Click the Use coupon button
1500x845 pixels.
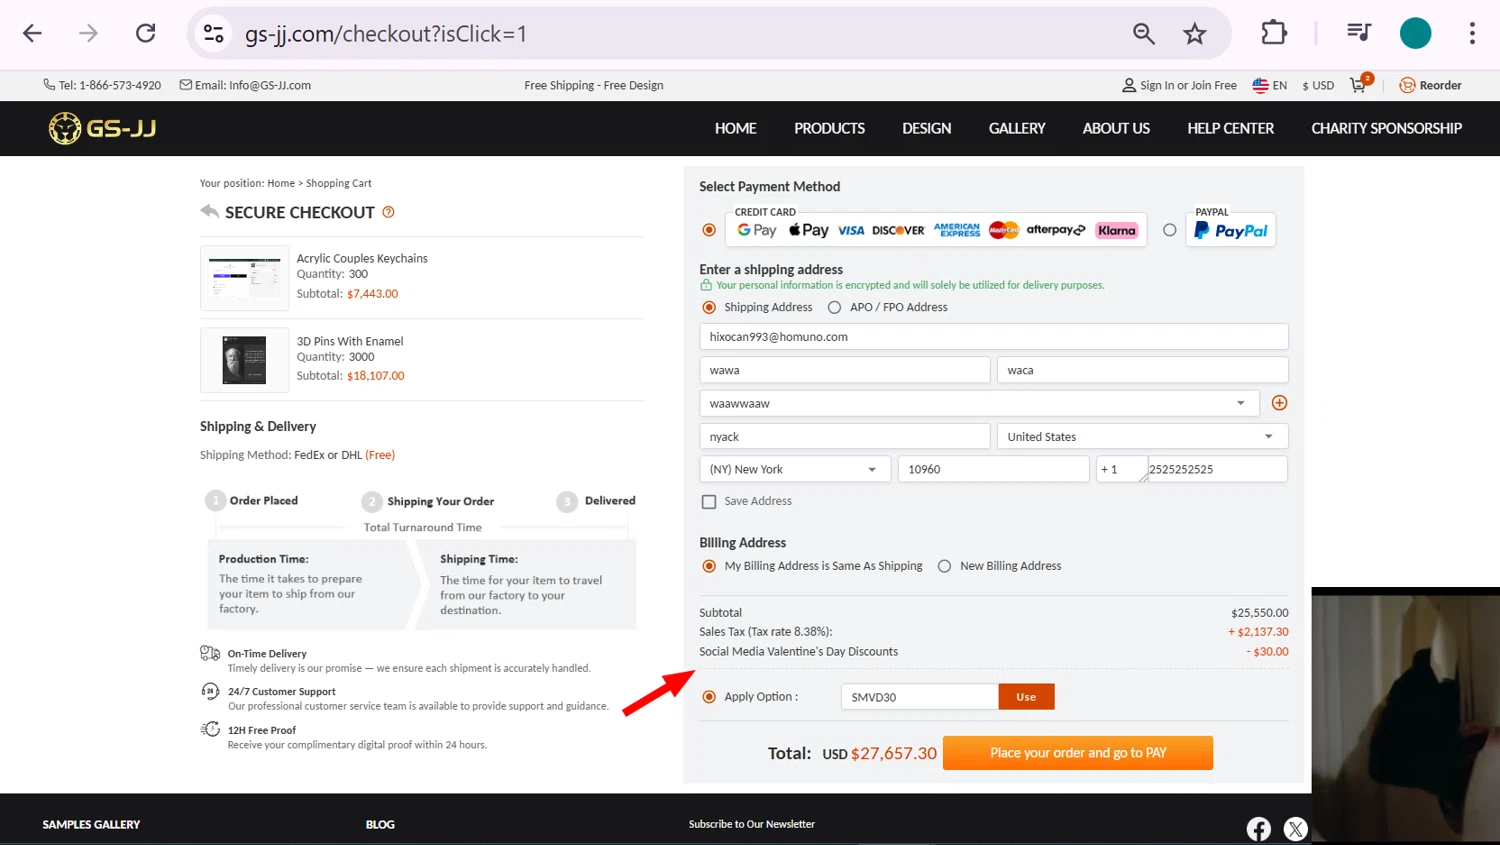[x=1026, y=697]
